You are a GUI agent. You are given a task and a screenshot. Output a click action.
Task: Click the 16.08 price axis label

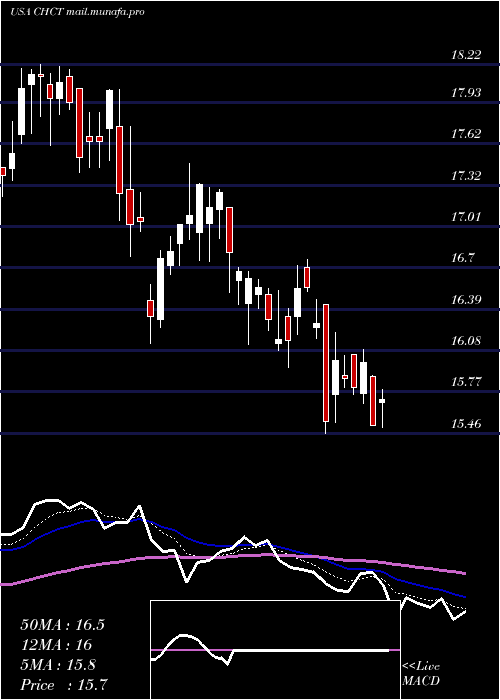click(467, 341)
